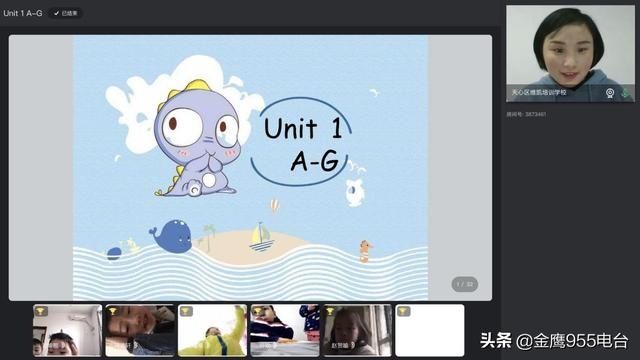640x360 pixels.
Task: Click the slide page counter 1 / 32
Action: [464, 284]
